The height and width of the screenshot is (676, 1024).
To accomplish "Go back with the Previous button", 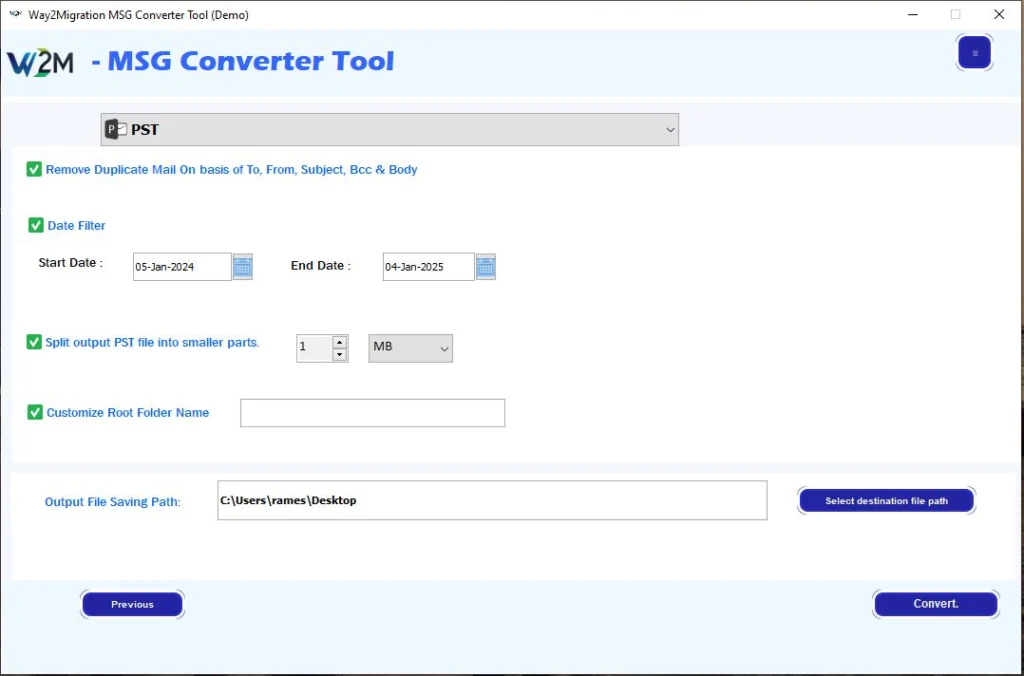I will pos(132,604).
